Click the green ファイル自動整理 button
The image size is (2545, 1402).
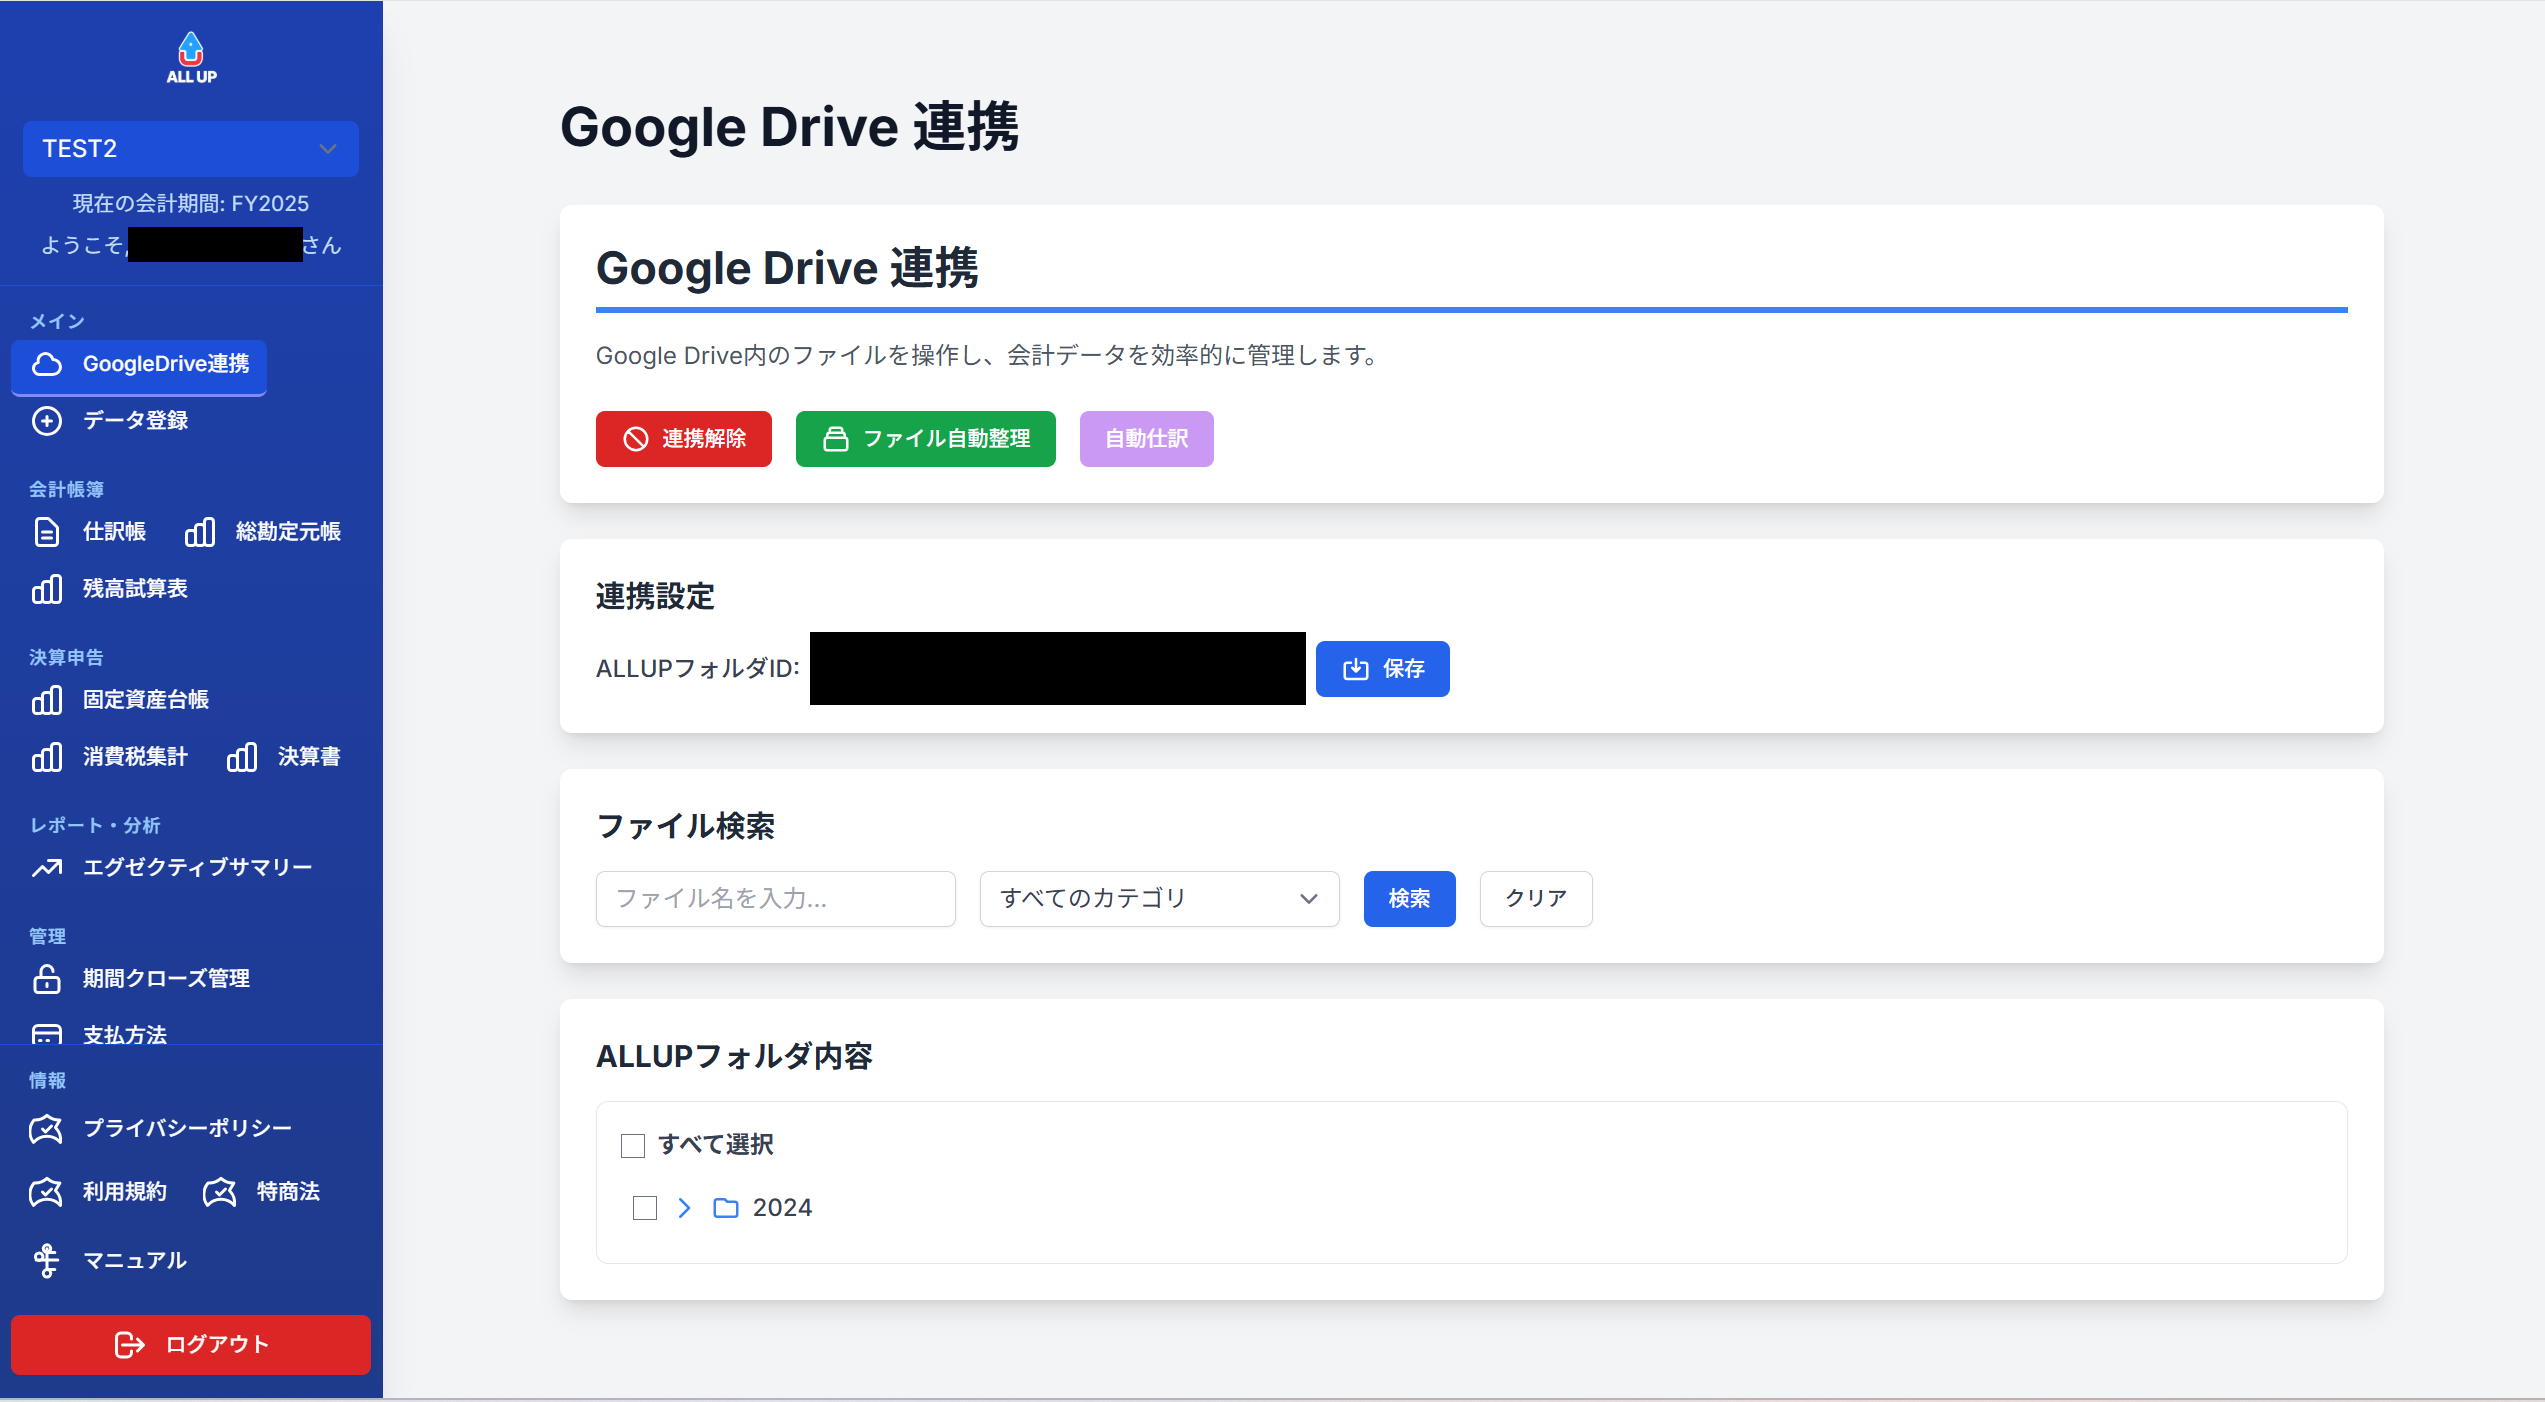click(925, 439)
